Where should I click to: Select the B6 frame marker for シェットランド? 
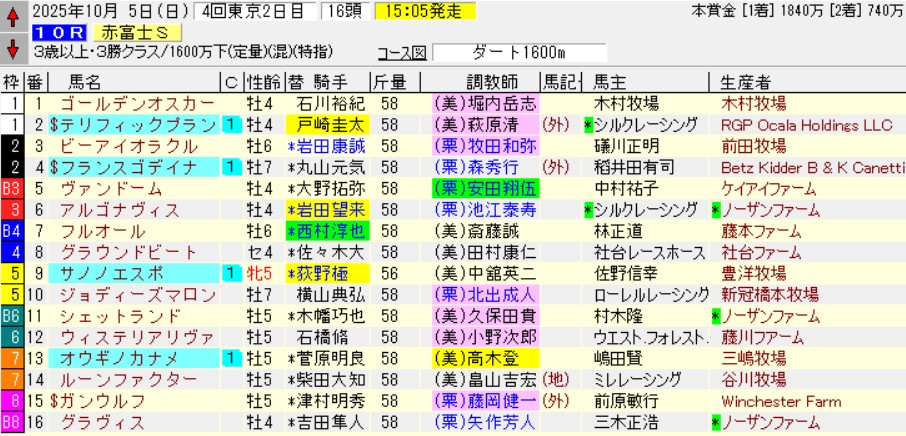click(12, 315)
